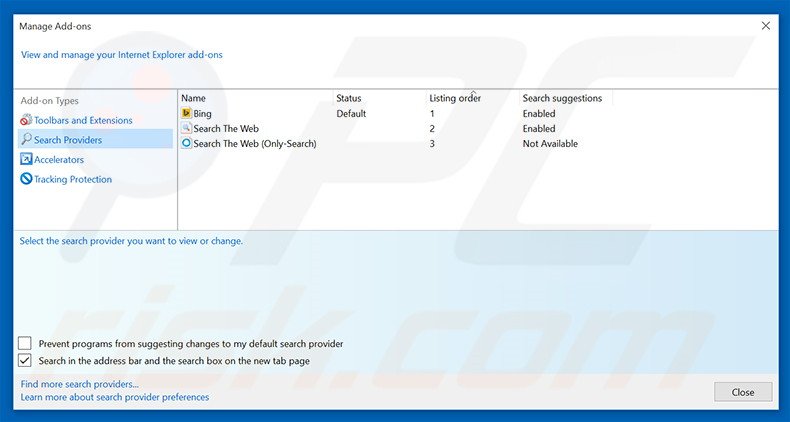Click listing order 1 cell
The height and width of the screenshot is (422, 790).
point(432,114)
